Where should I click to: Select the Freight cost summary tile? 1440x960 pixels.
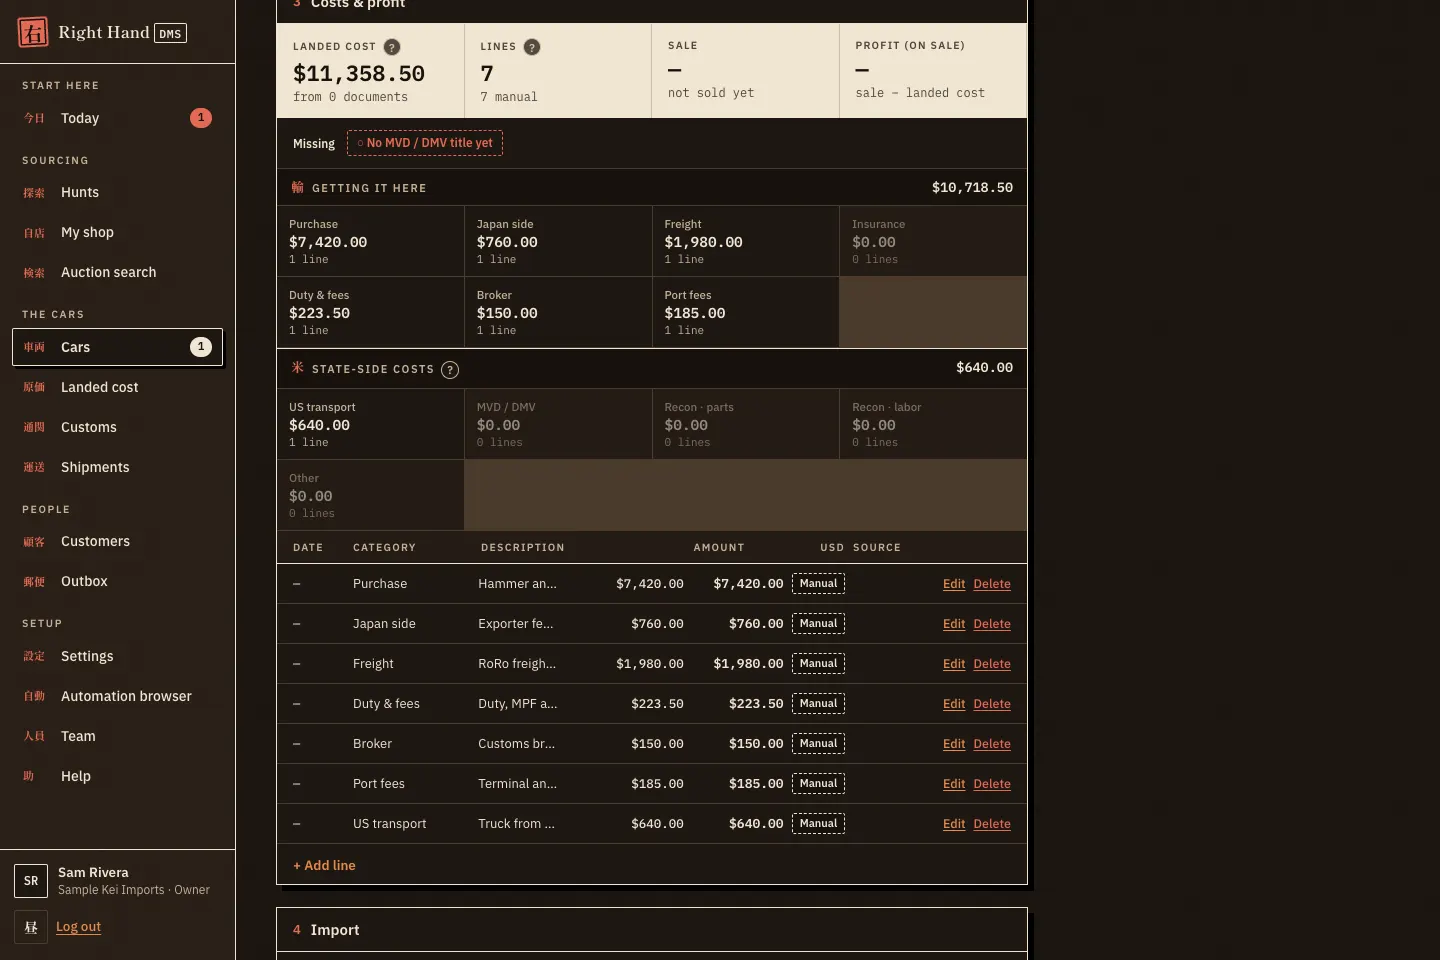[x=745, y=241]
